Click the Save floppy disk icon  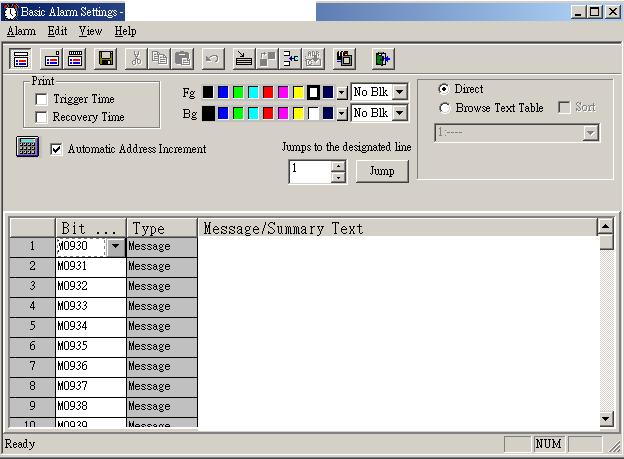click(104, 59)
